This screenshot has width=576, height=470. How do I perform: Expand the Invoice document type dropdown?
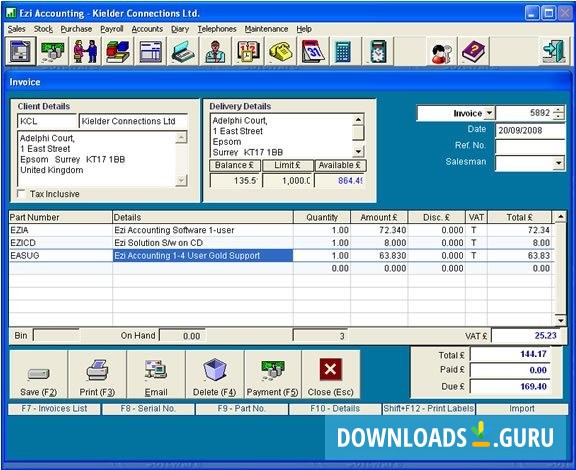pyautogui.click(x=489, y=113)
